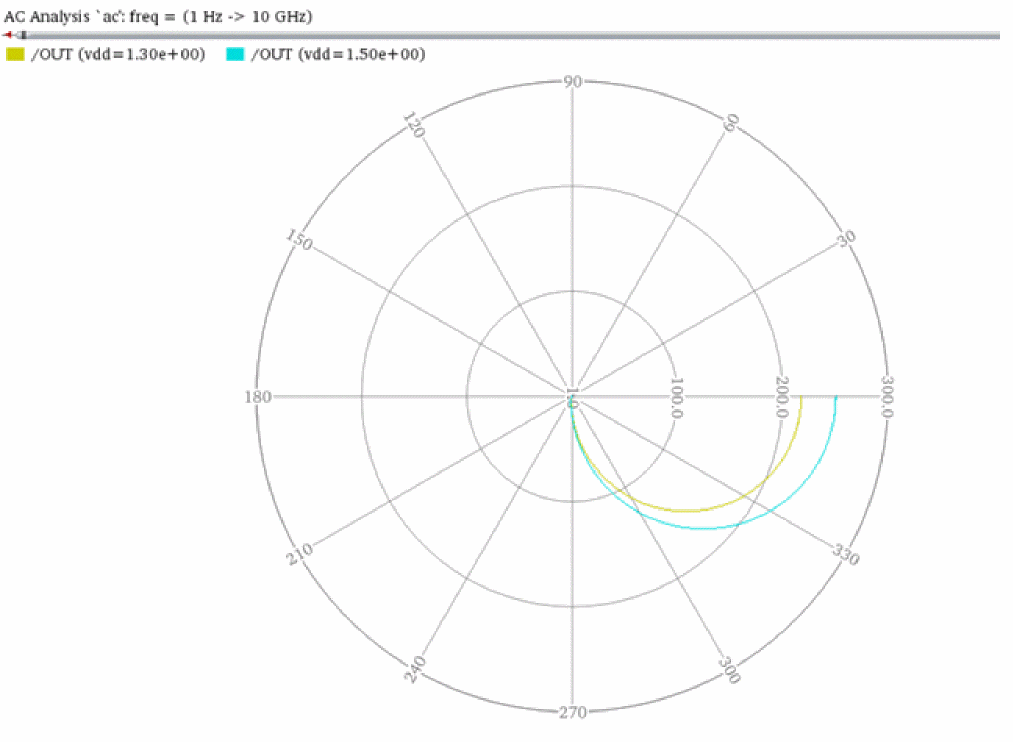Select the cyan vdd=1.50 trace curve

click(x=705, y=528)
